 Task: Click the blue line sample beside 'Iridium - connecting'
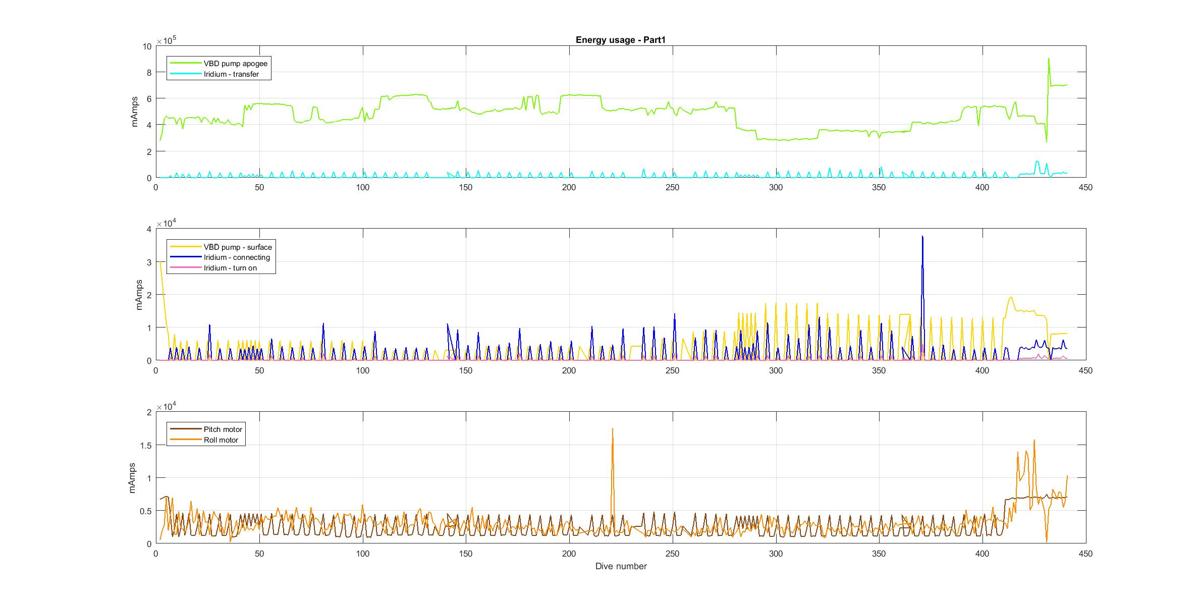(x=185, y=257)
